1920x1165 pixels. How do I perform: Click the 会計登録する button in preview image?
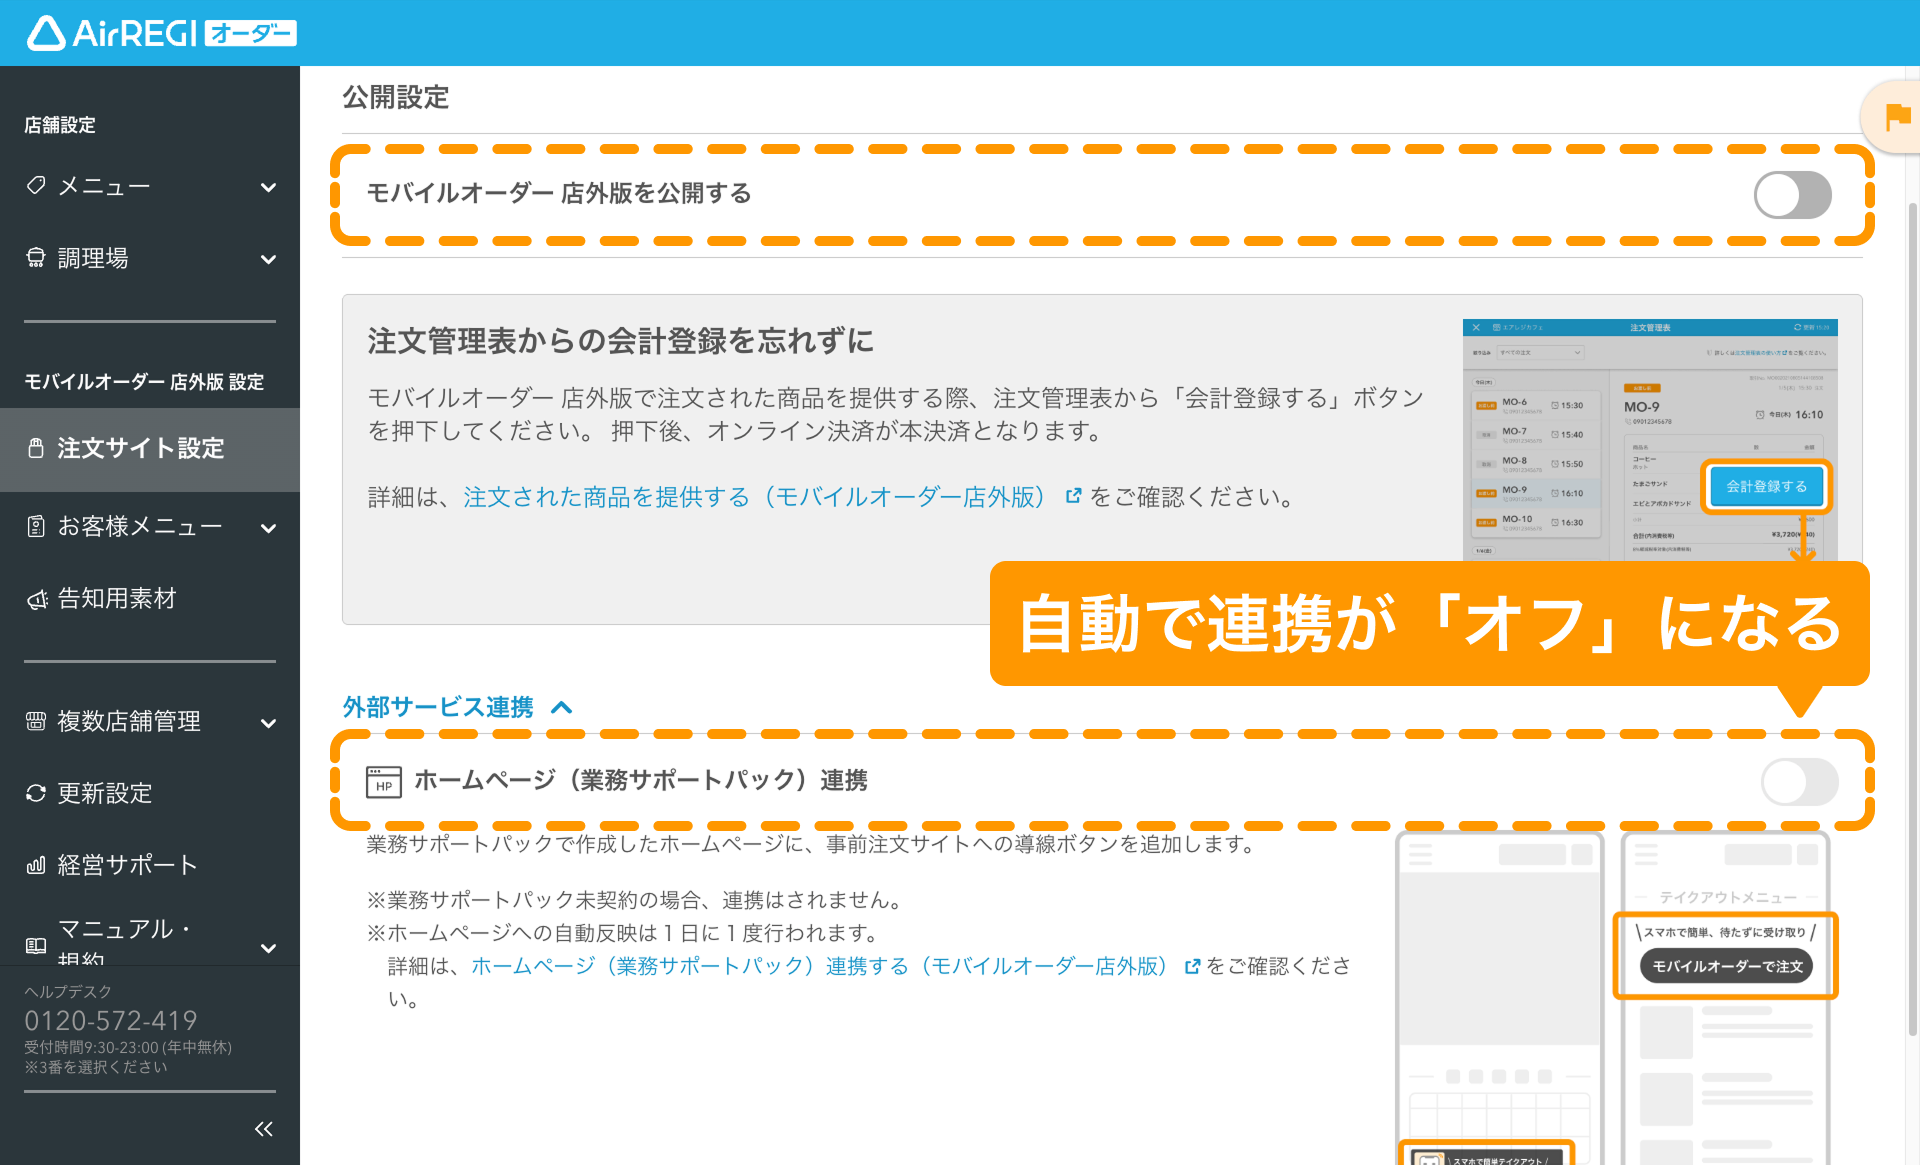[1766, 487]
